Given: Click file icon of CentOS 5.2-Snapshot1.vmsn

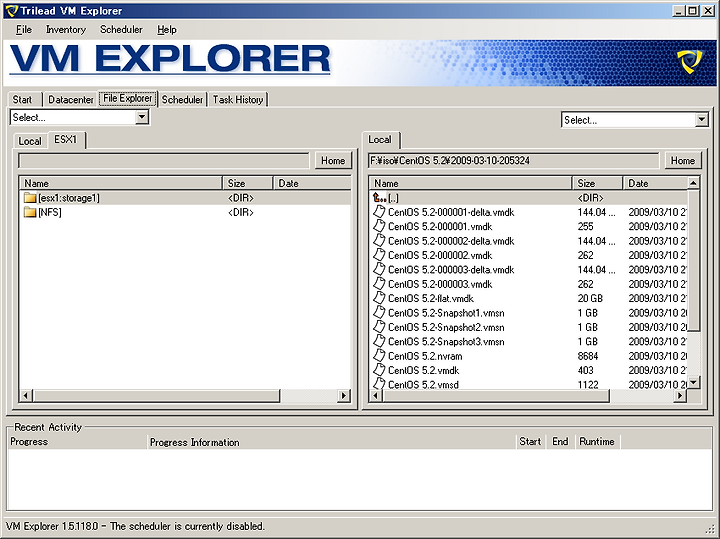Looking at the screenshot, I should (x=379, y=312).
